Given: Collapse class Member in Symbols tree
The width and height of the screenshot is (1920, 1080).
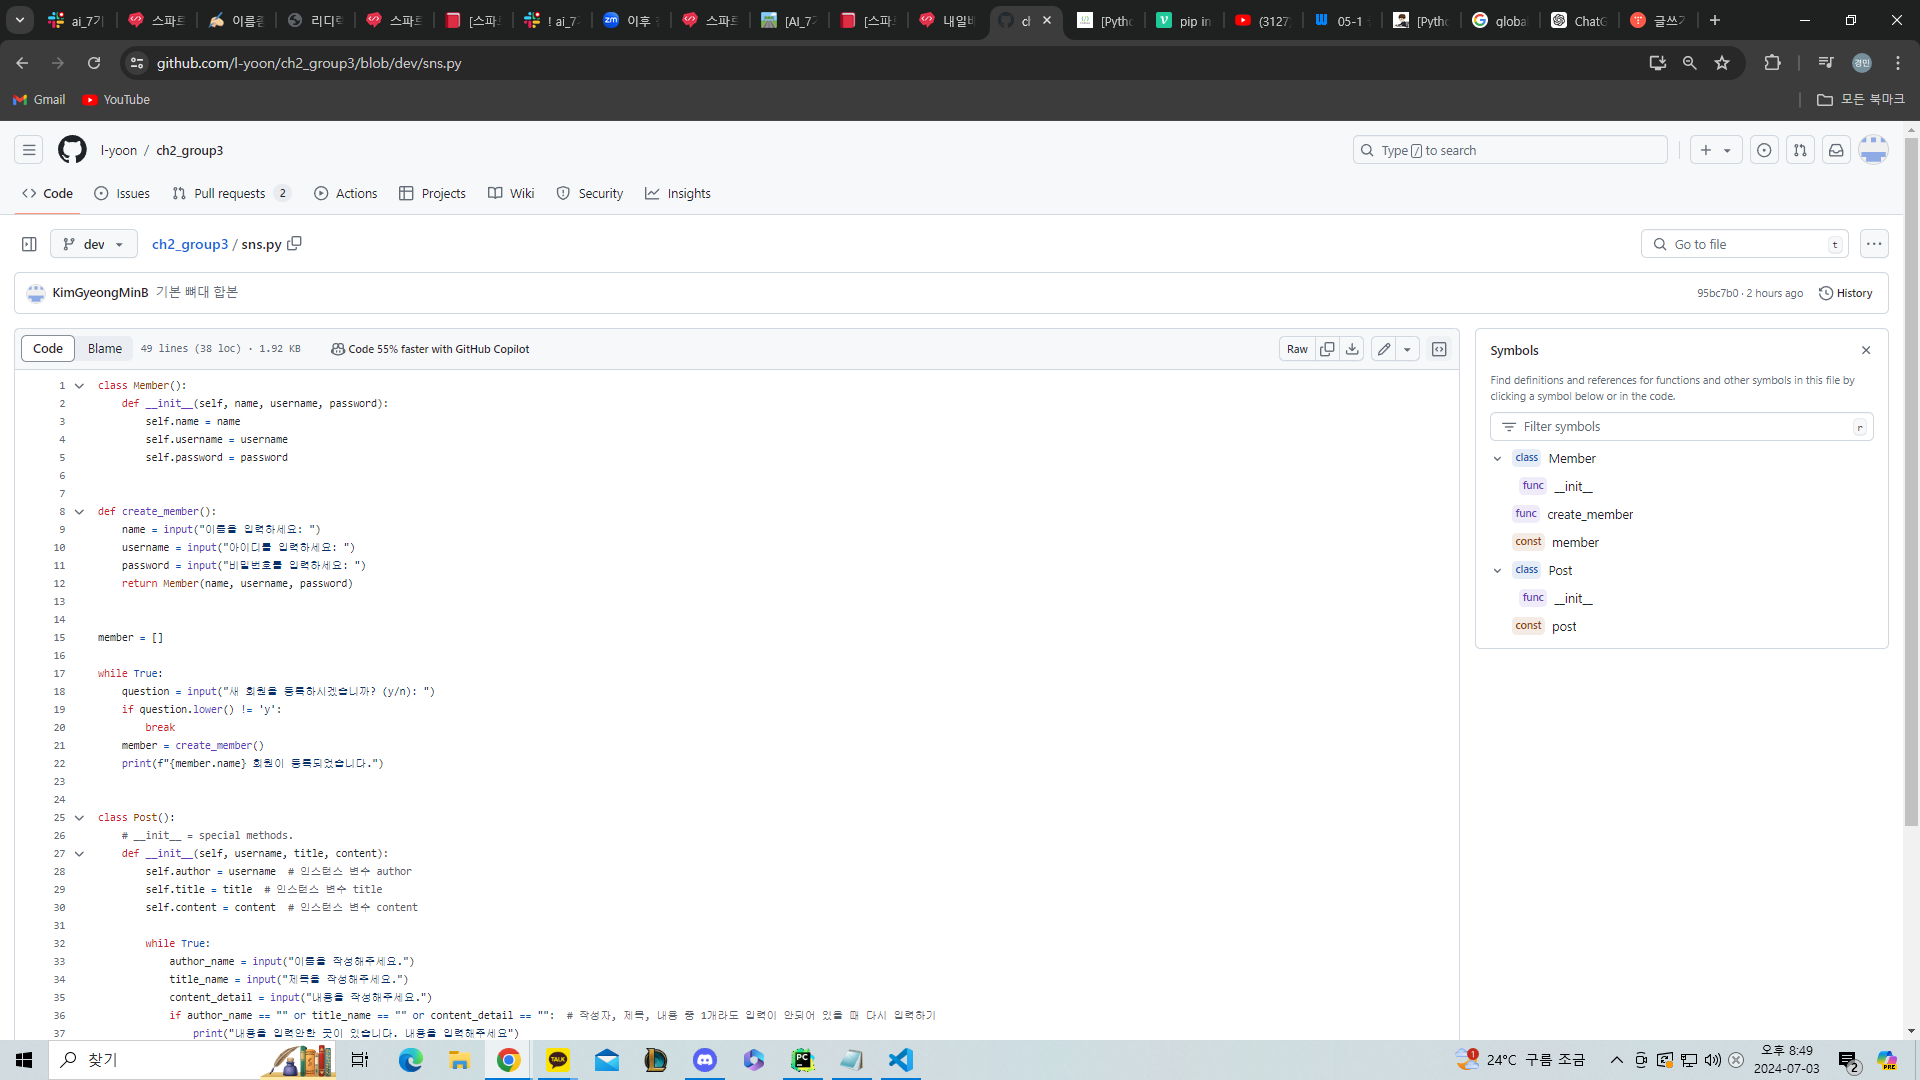Looking at the screenshot, I should pyautogui.click(x=1497, y=459).
